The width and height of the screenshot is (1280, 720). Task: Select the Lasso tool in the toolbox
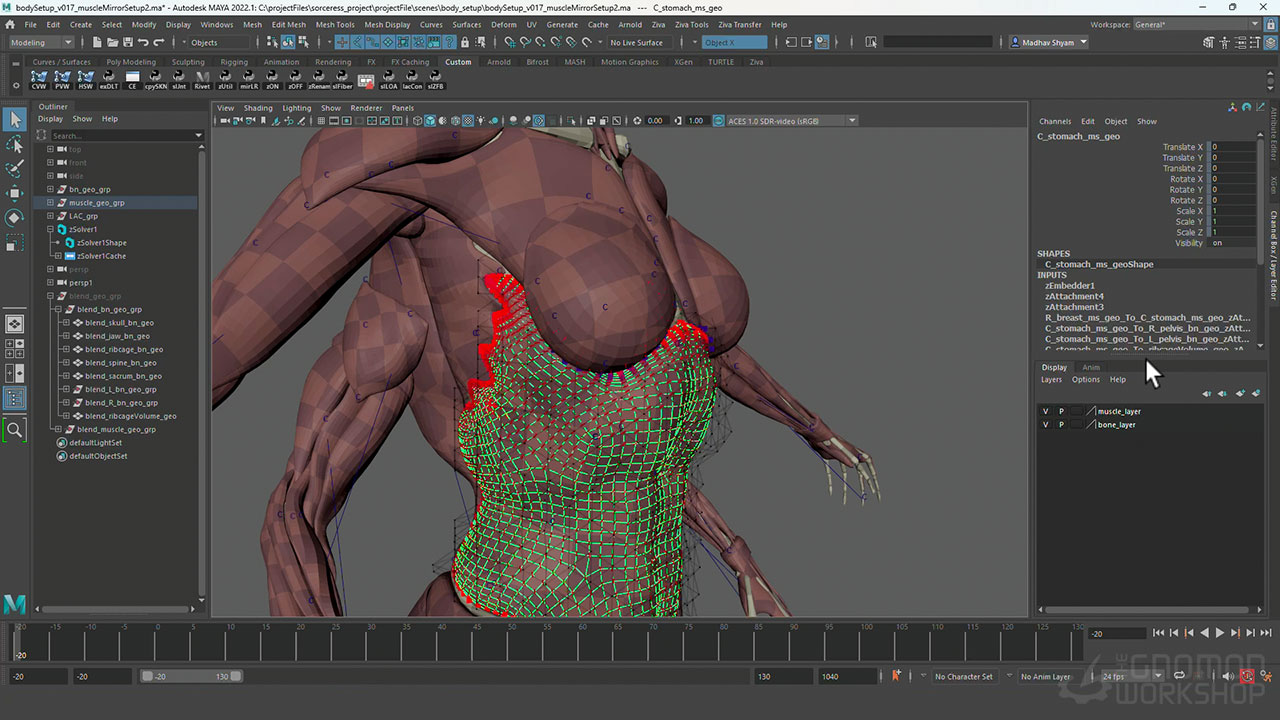[x=15, y=144]
